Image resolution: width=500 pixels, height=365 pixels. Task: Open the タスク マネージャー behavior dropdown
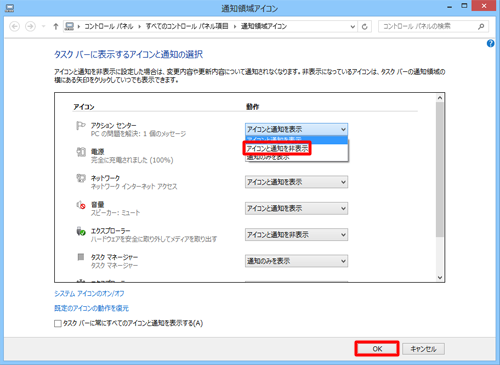(x=296, y=261)
